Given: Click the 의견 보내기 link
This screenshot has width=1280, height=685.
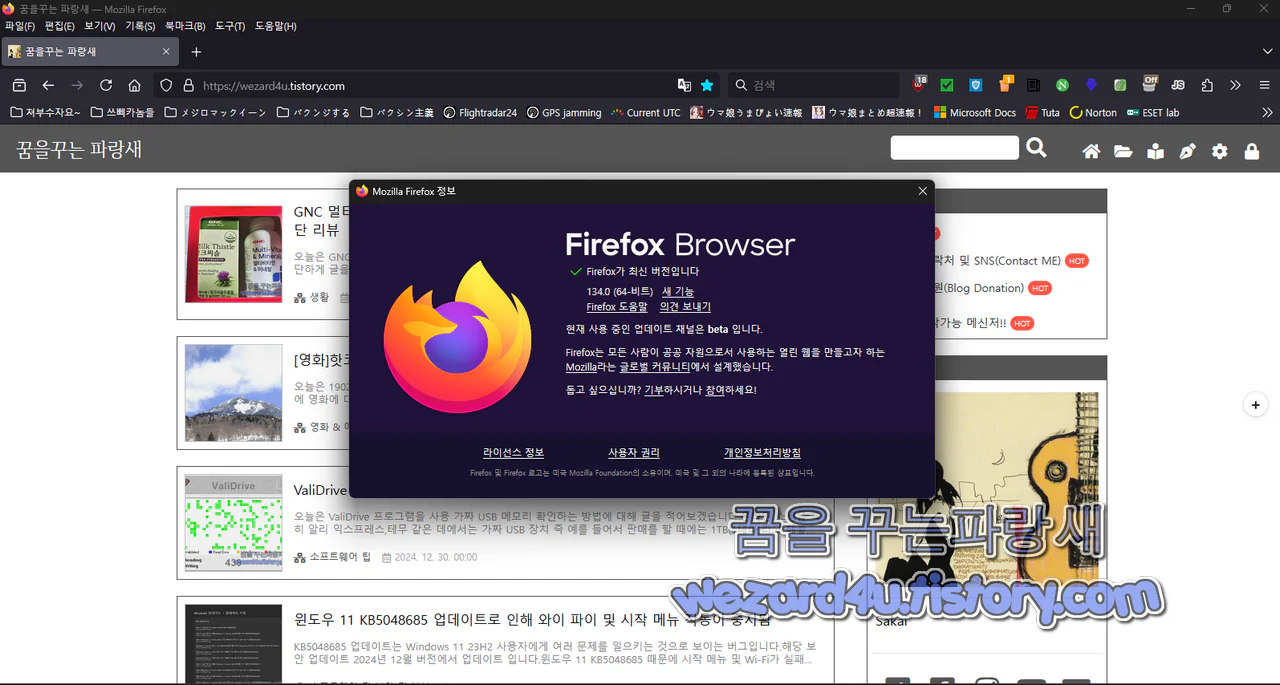Looking at the screenshot, I should click(685, 307).
